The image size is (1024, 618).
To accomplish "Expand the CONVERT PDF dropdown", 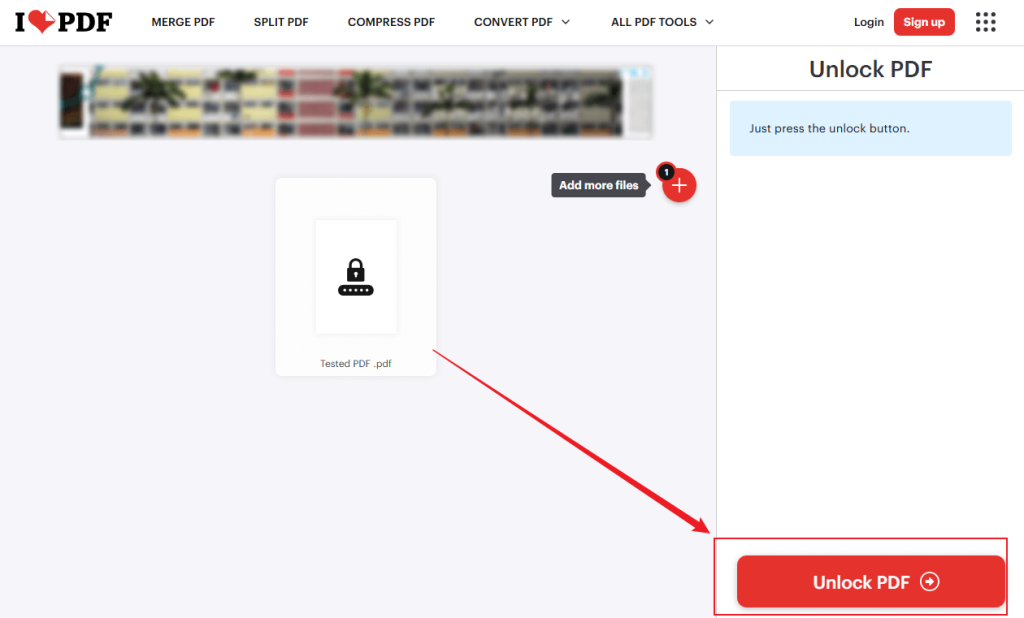I will (514, 21).
